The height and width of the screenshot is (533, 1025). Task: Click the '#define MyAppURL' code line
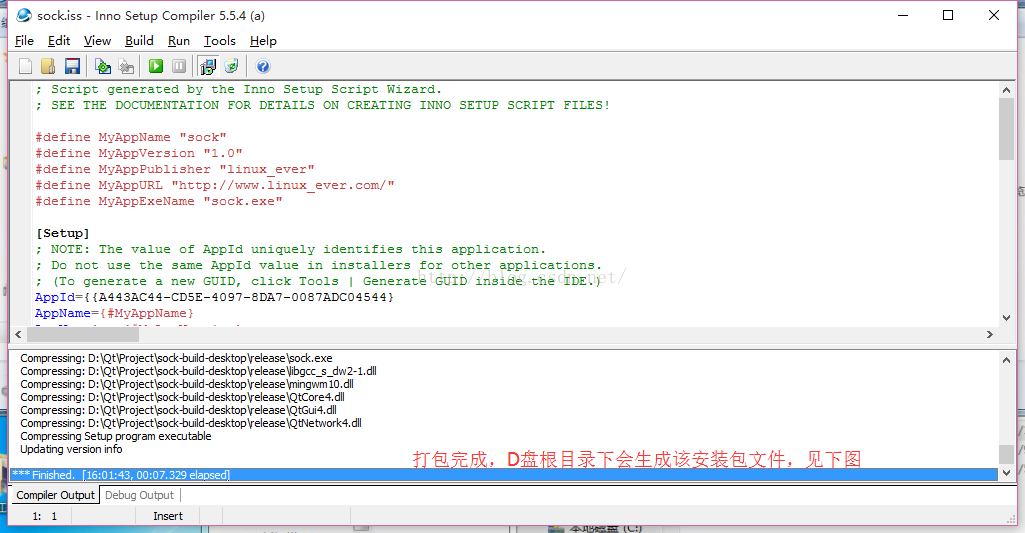point(215,185)
